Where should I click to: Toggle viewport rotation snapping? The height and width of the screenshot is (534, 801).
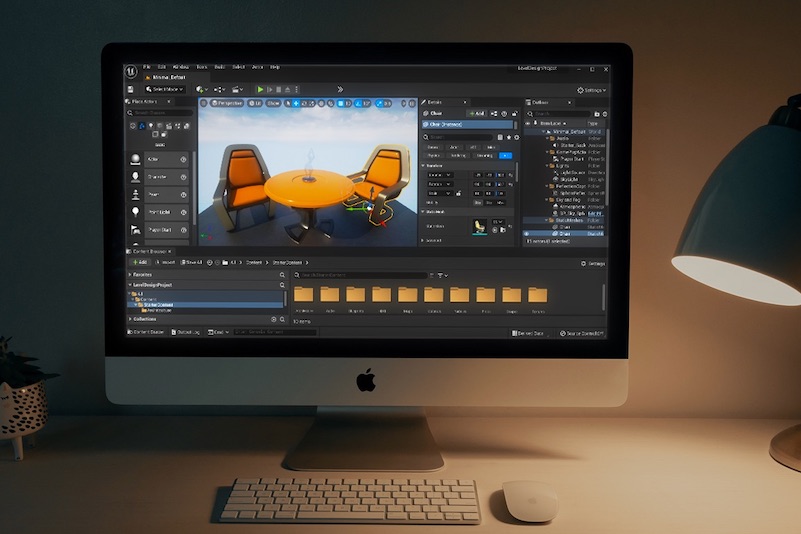click(358, 103)
